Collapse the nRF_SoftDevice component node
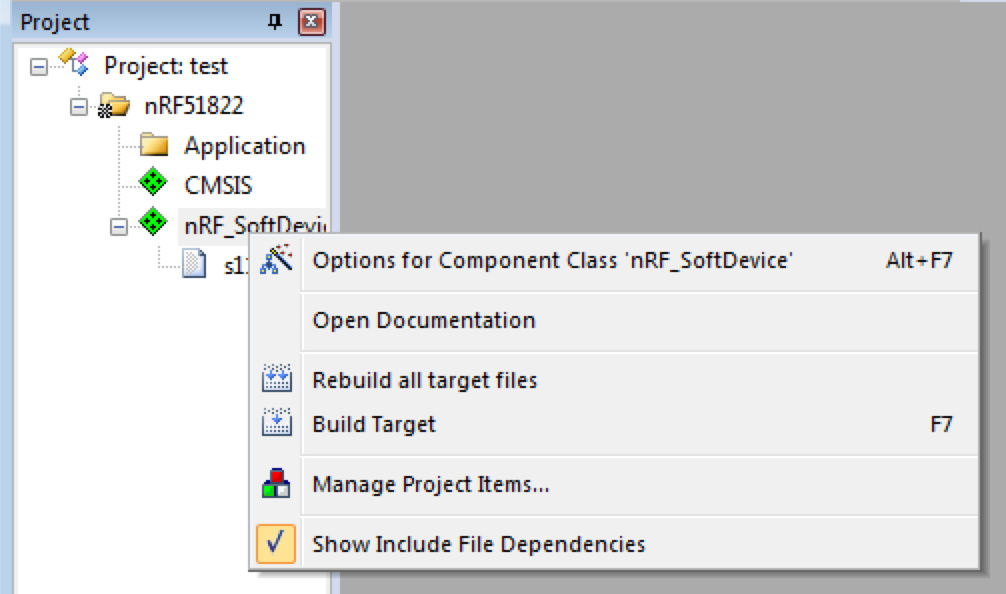Viewport: 1006px width, 594px height. tap(119, 226)
